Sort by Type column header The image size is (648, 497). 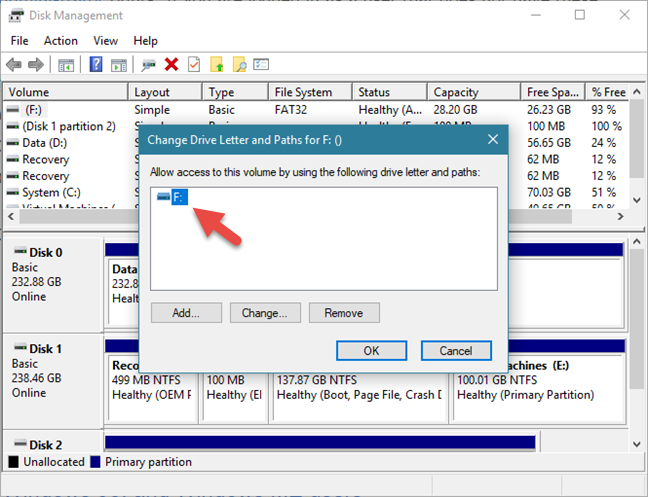click(236, 92)
